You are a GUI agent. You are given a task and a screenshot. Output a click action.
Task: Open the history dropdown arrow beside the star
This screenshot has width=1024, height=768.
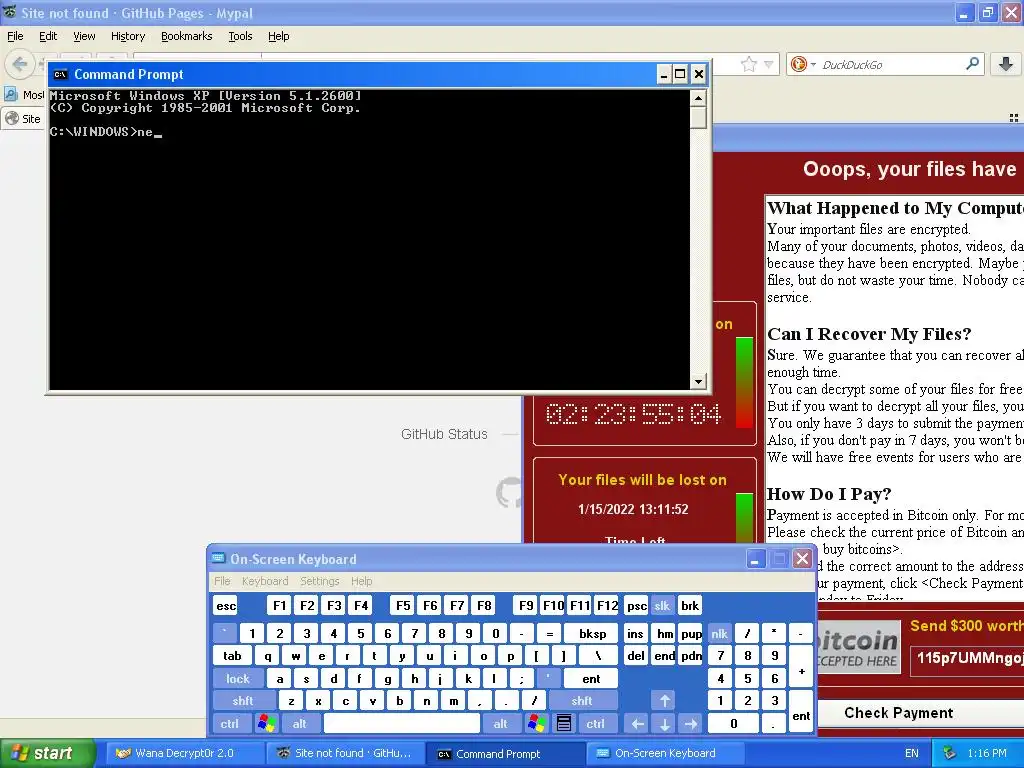click(x=769, y=64)
